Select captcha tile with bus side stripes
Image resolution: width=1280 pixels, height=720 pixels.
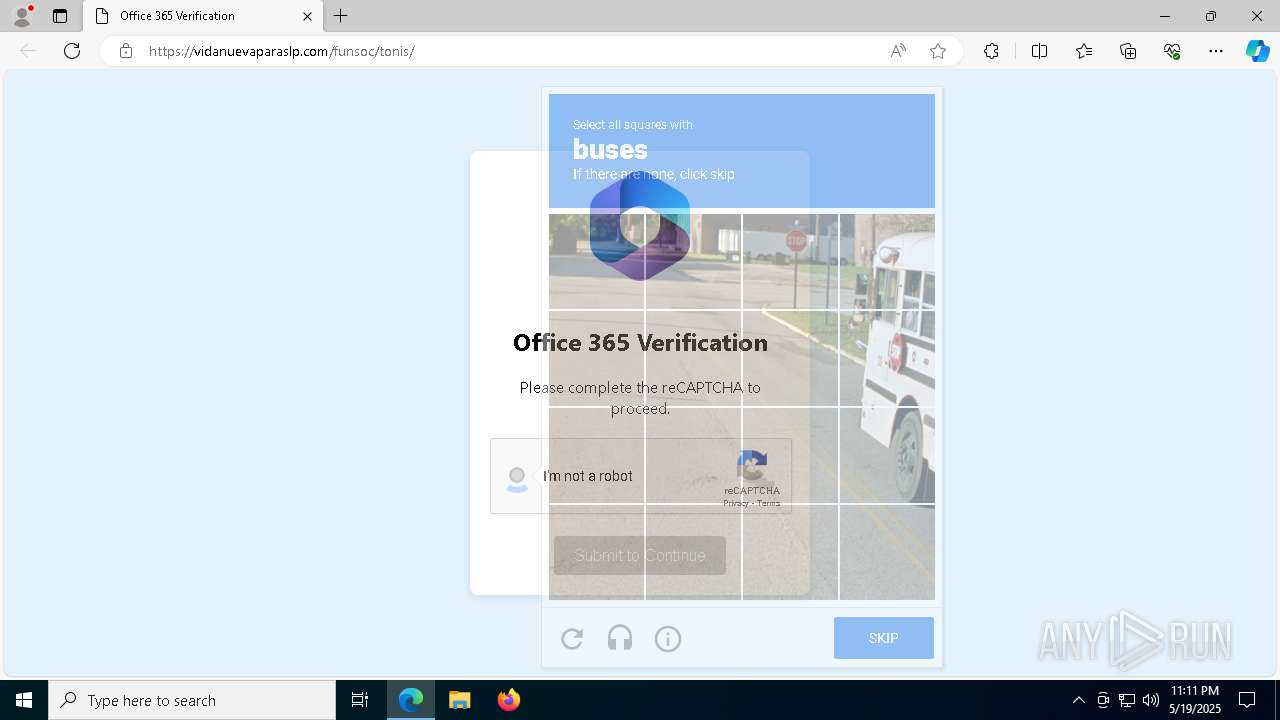click(888, 358)
